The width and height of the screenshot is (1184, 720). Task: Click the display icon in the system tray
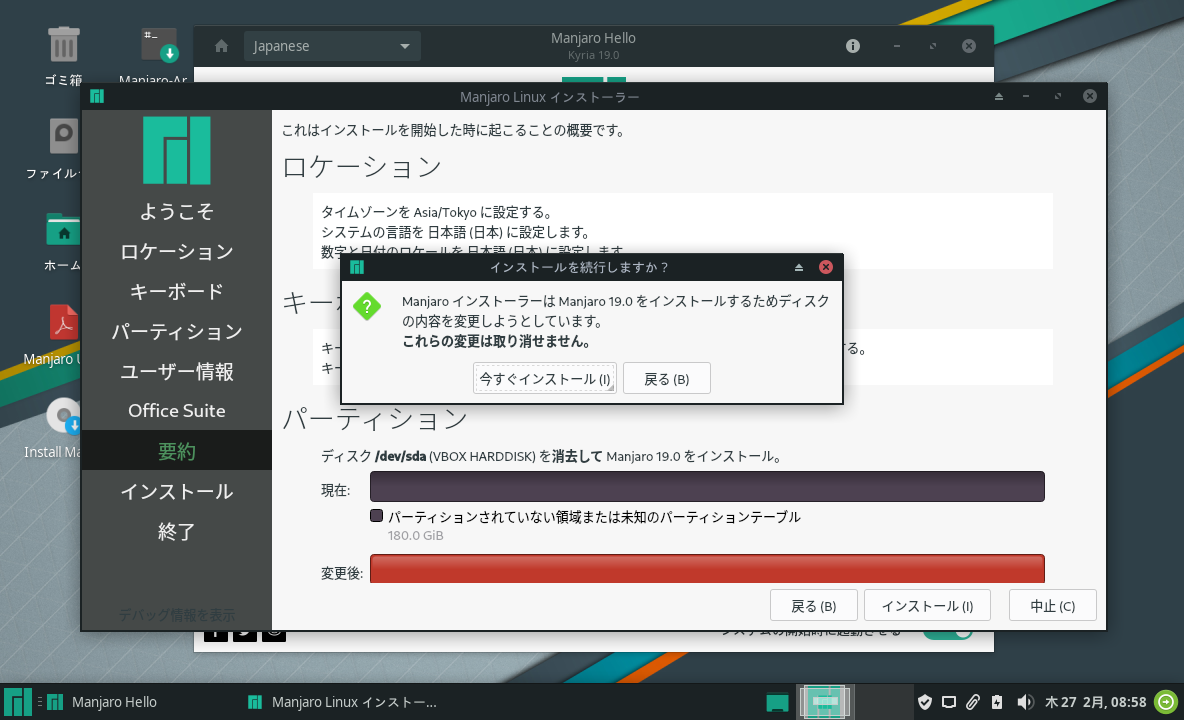pos(949,702)
